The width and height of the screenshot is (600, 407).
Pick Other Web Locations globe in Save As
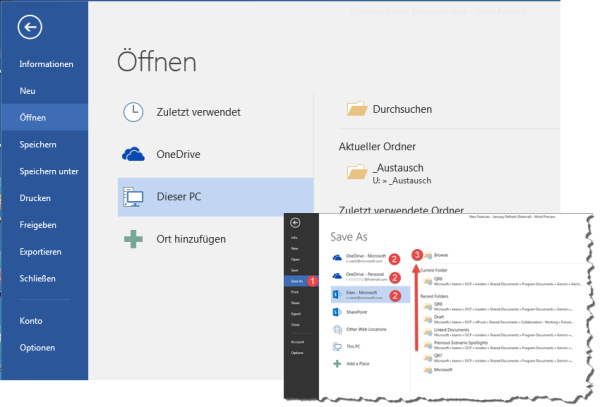pos(338,329)
